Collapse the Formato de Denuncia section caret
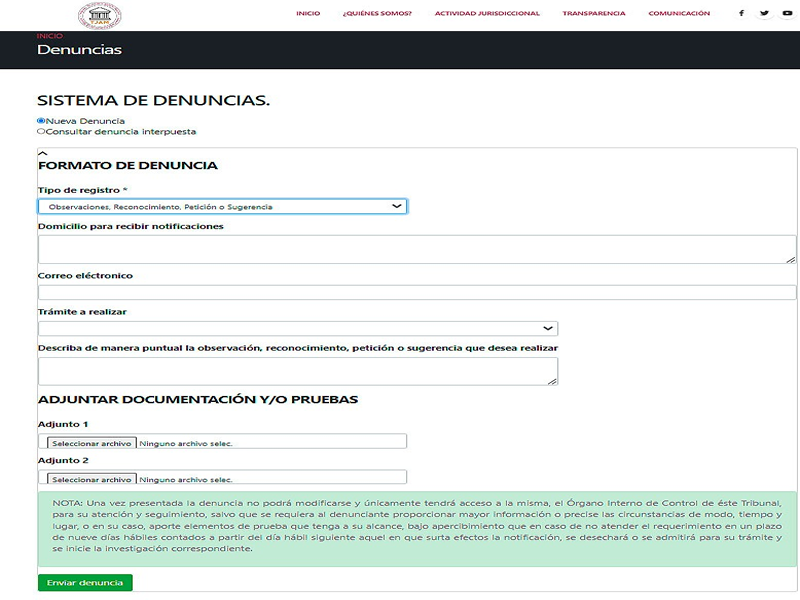Screen dimensions: 800x600 pos(41,152)
